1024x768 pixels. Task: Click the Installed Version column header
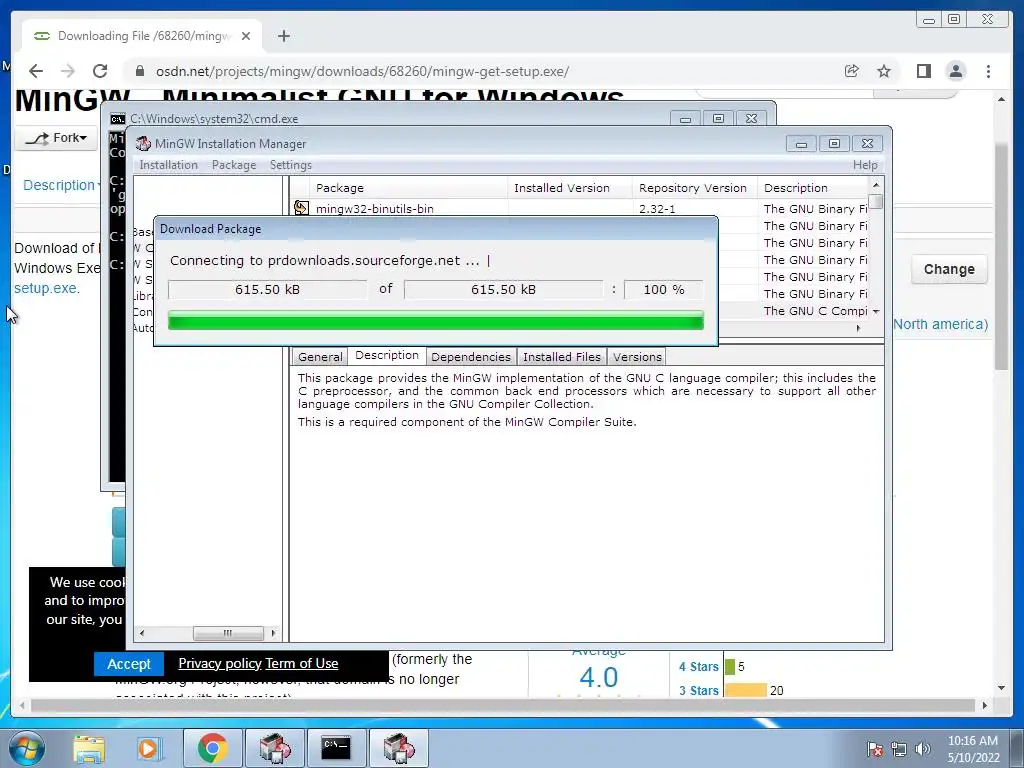569,188
